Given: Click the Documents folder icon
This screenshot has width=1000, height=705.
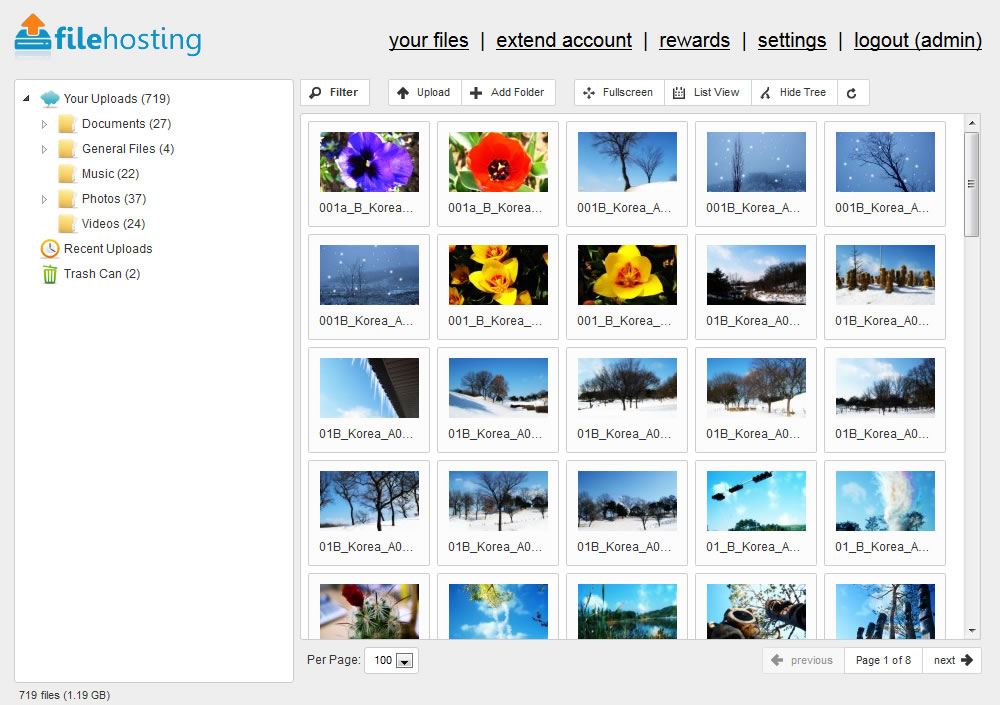Looking at the screenshot, I should (x=67, y=124).
